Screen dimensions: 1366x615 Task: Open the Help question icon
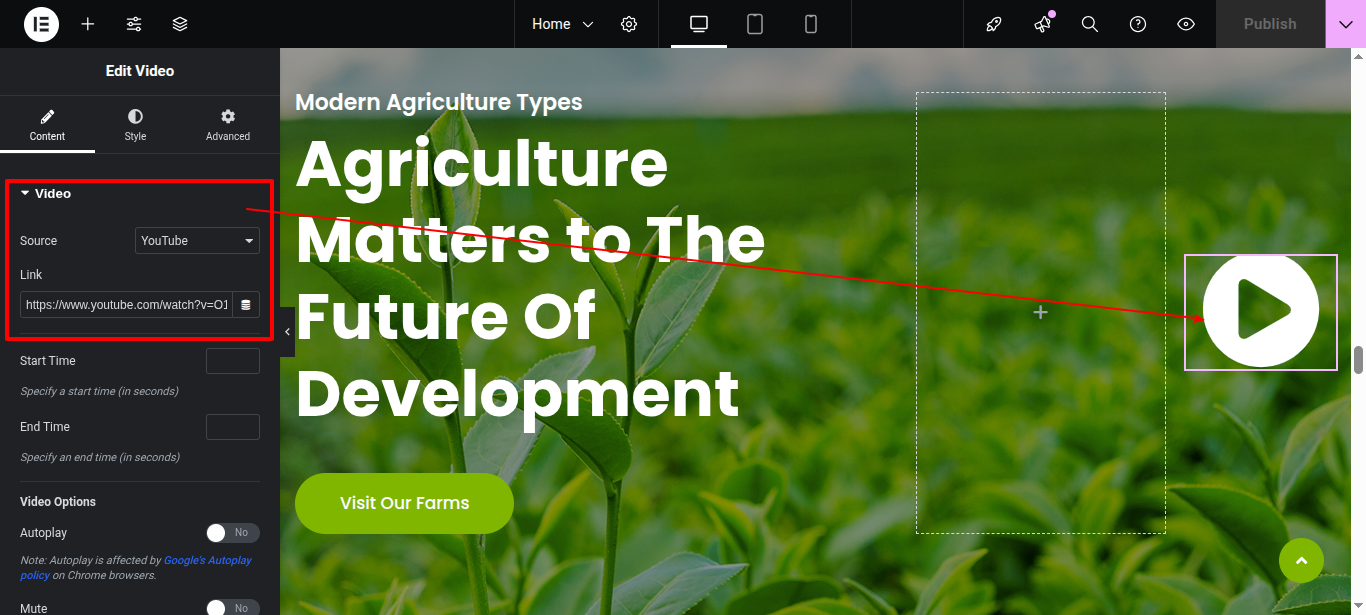pyautogui.click(x=1138, y=24)
